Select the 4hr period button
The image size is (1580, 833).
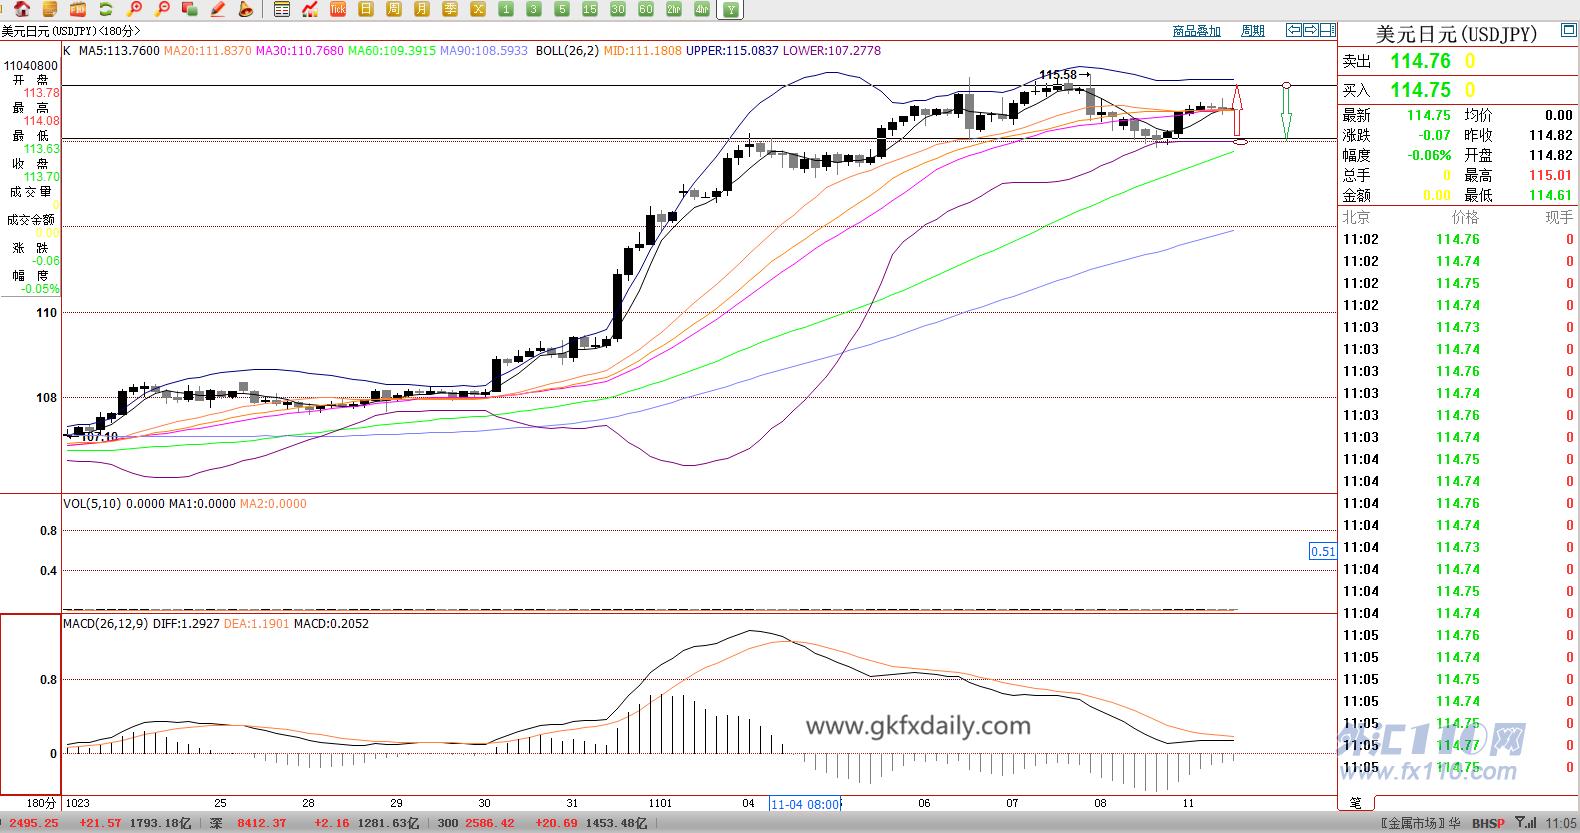click(702, 9)
